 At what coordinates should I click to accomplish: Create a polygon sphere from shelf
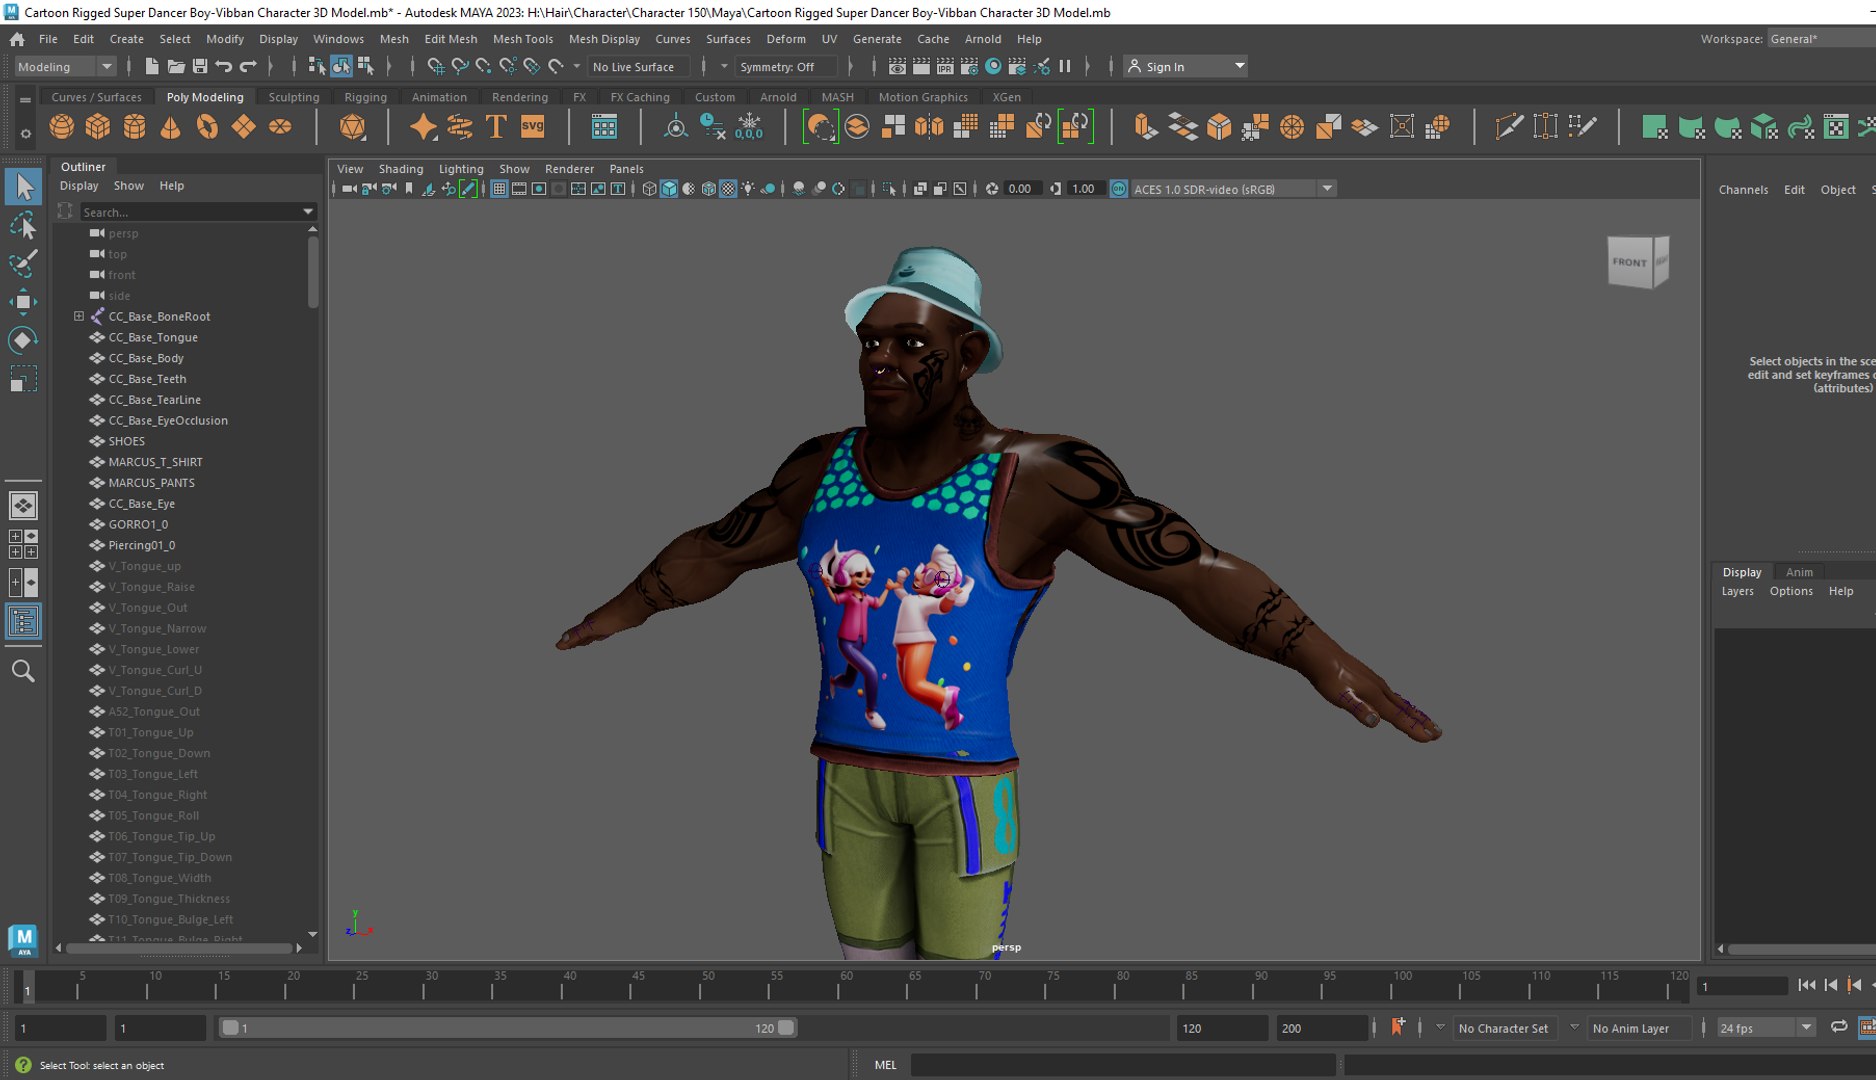[62, 127]
